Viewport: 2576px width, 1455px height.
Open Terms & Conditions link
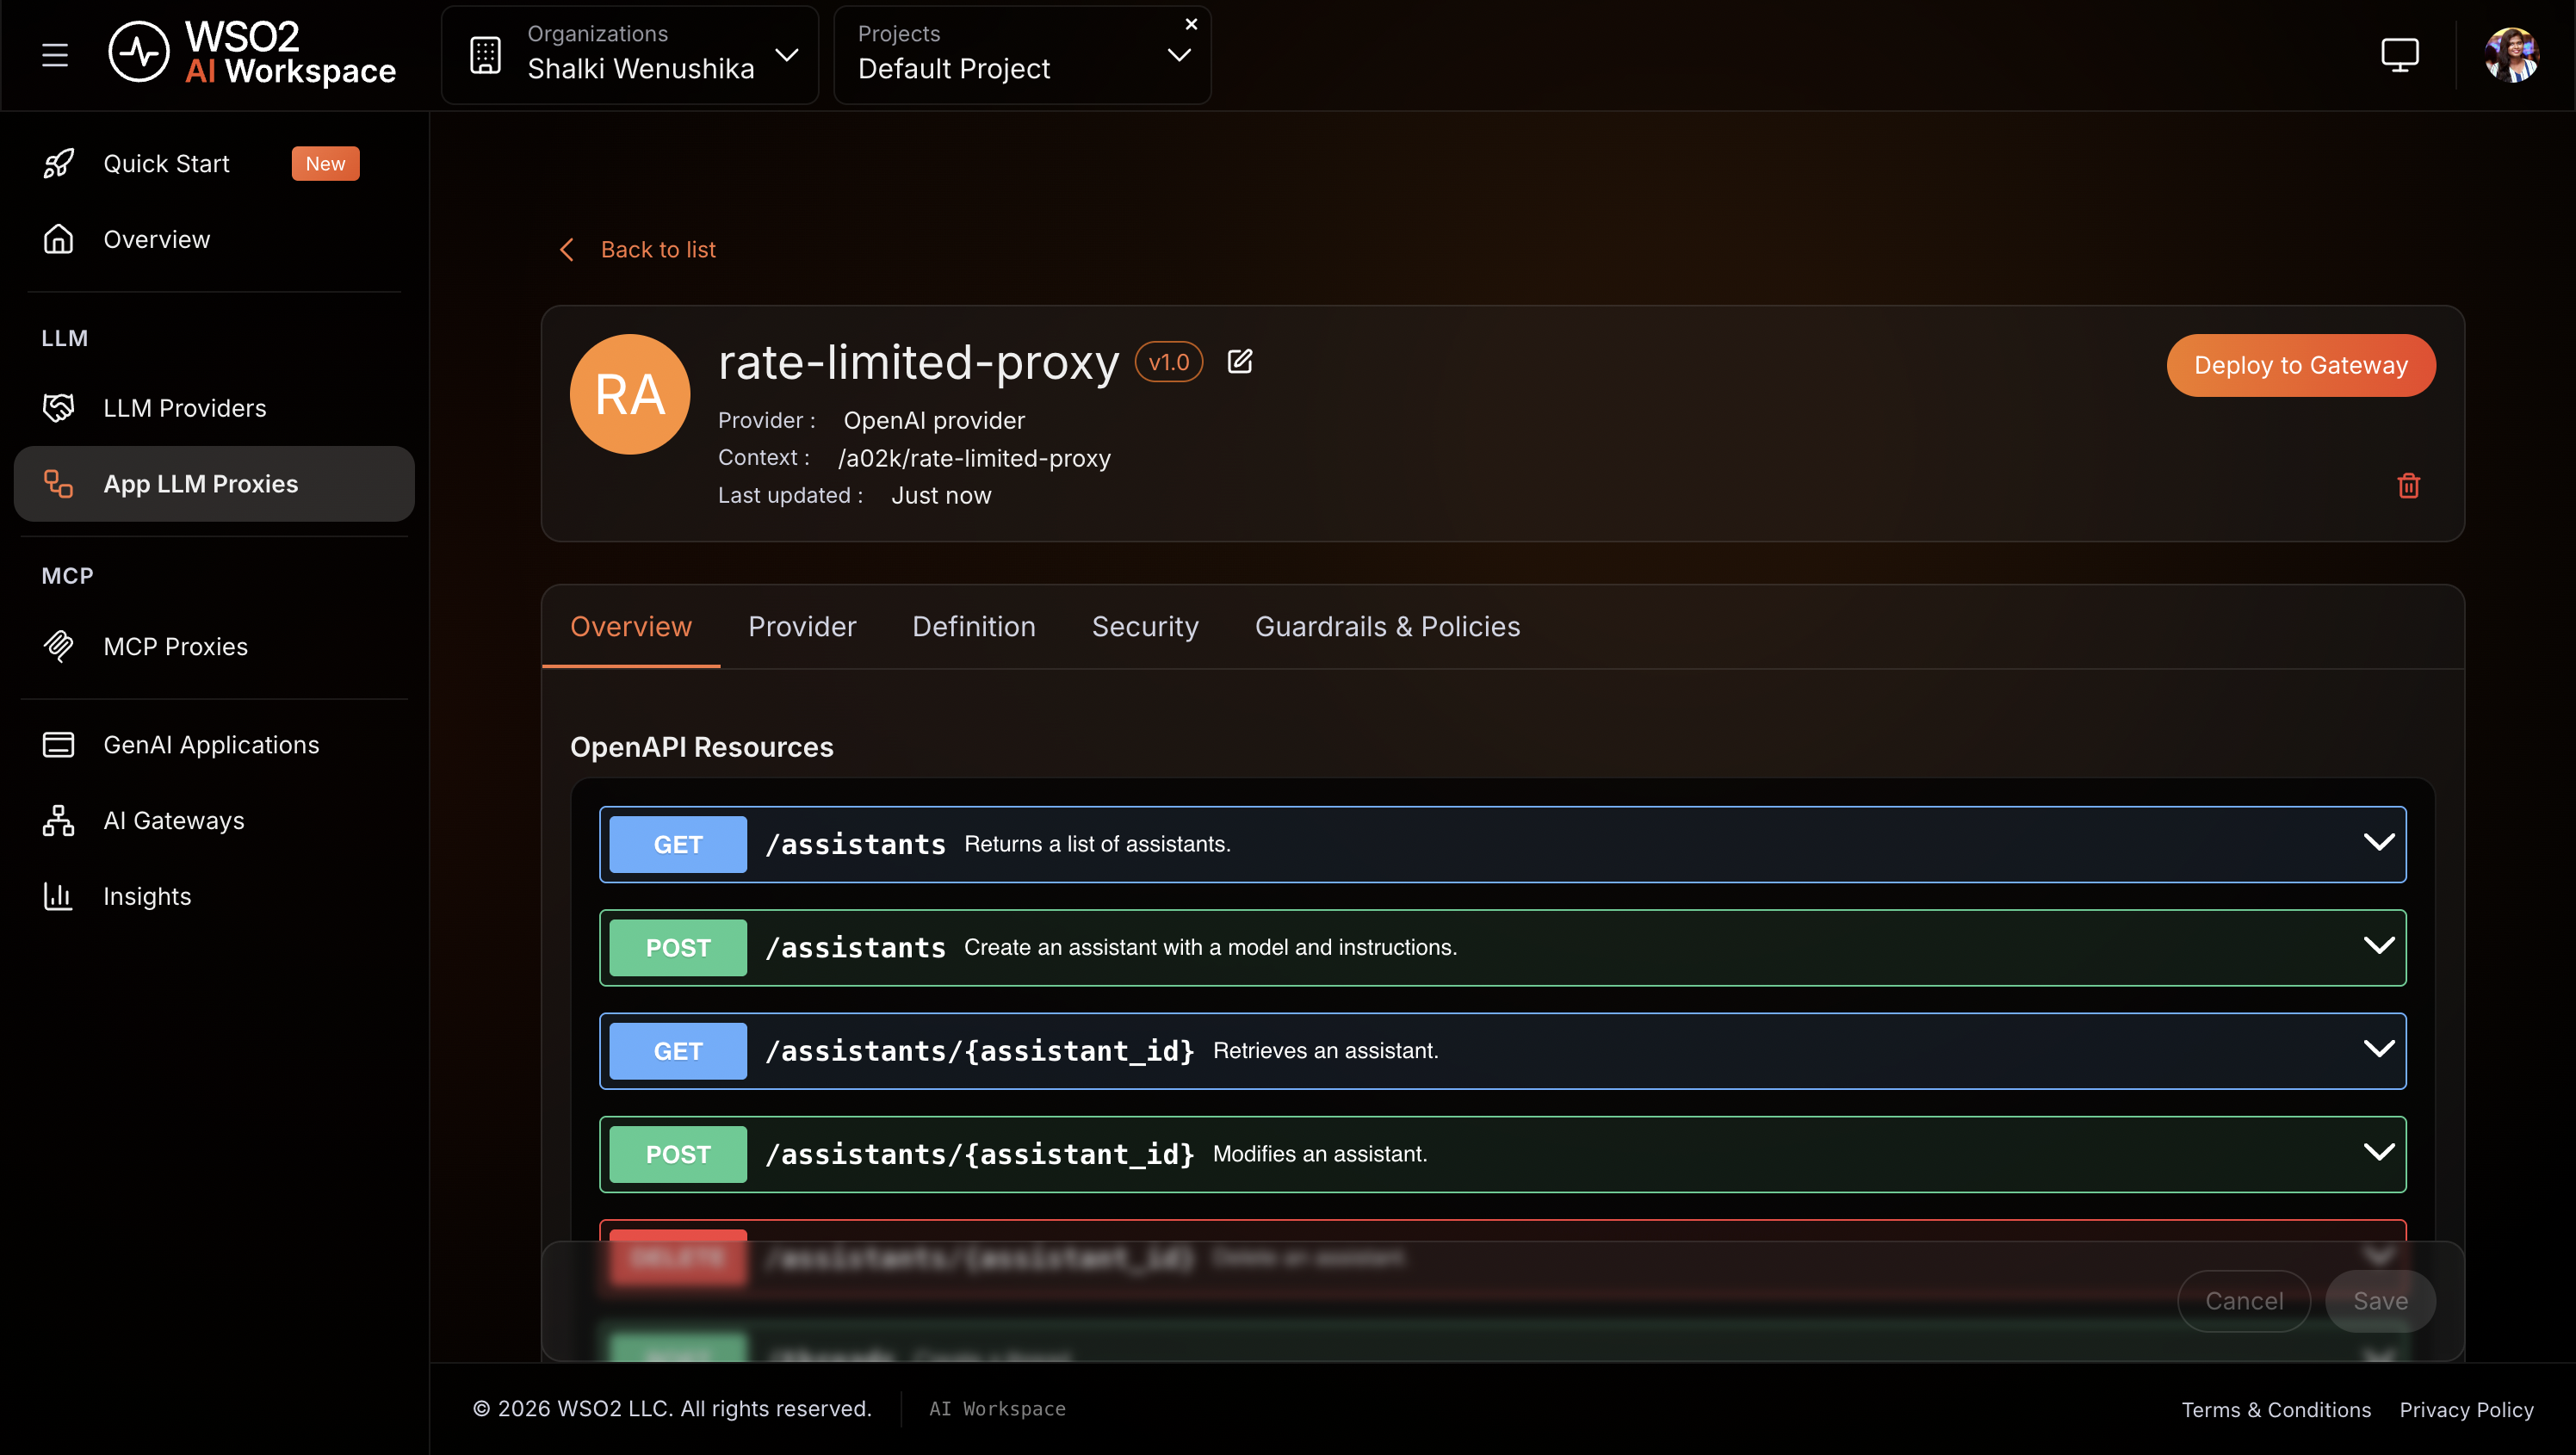pyautogui.click(x=2276, y=1410)
